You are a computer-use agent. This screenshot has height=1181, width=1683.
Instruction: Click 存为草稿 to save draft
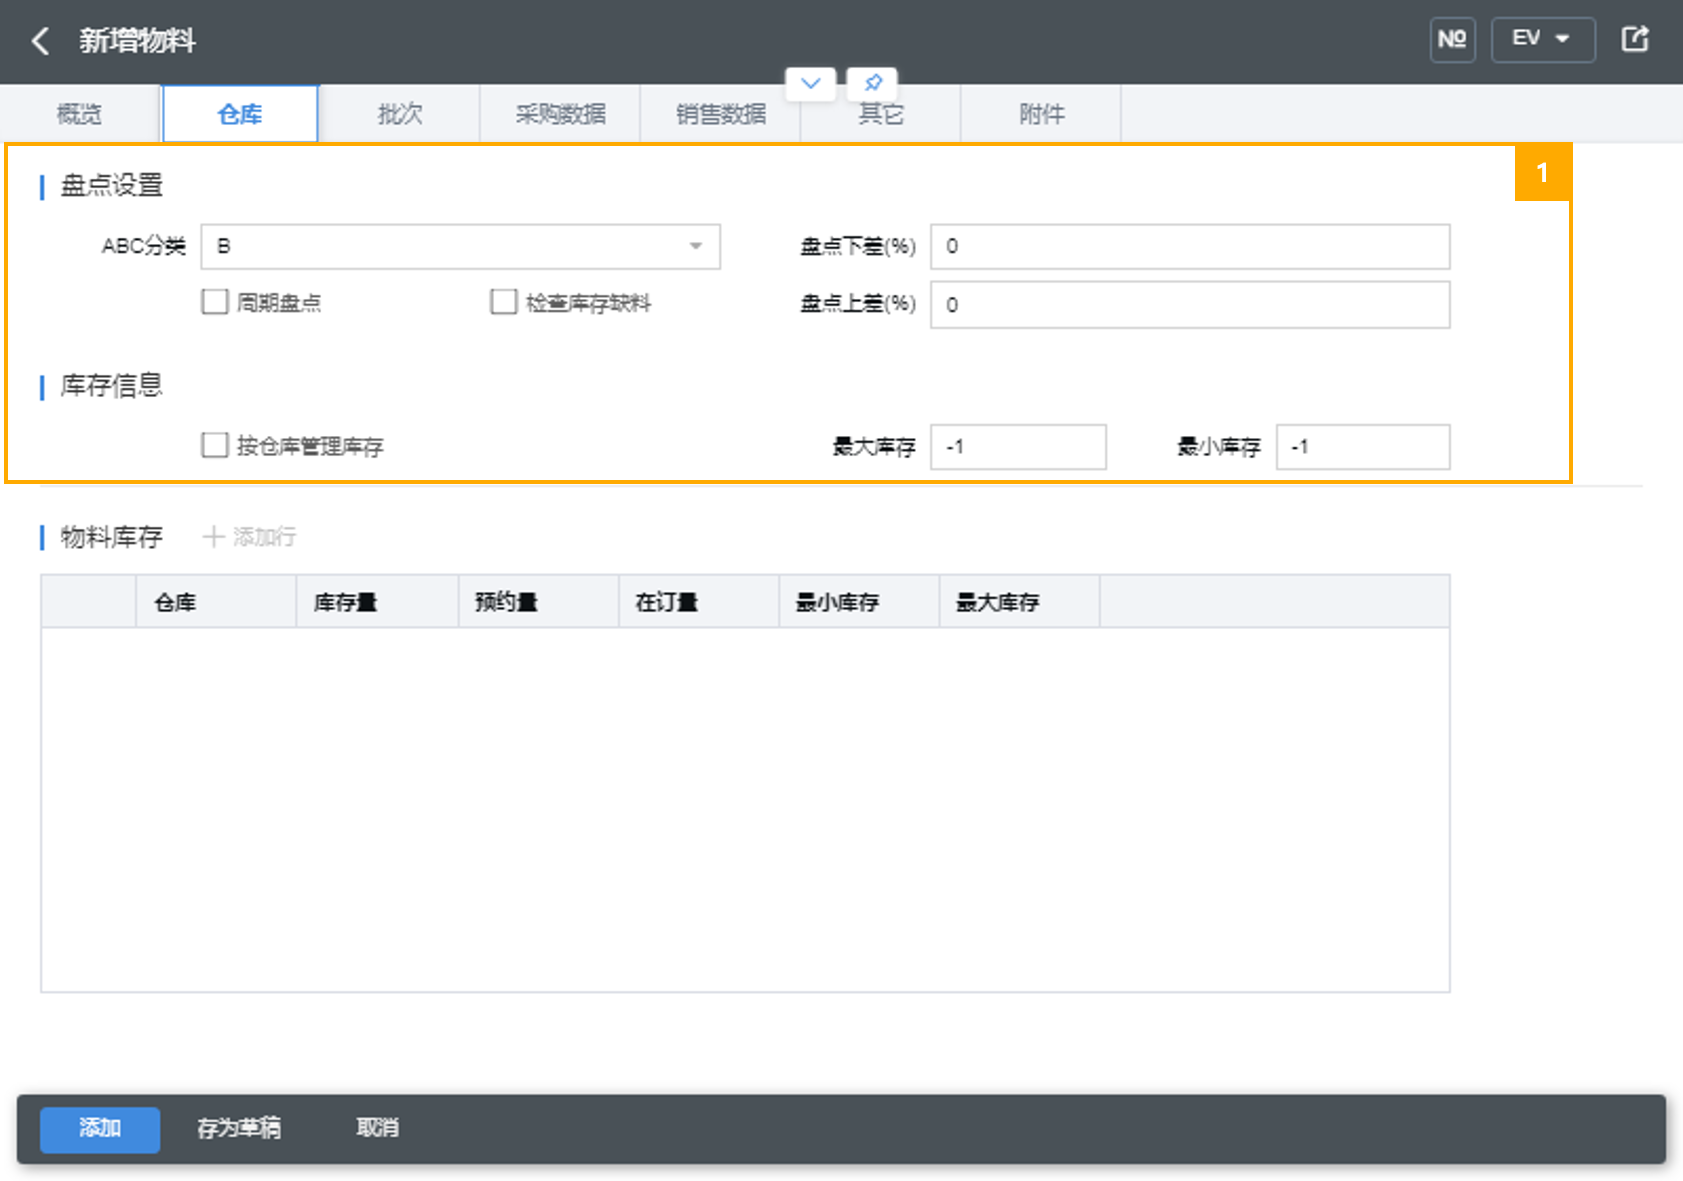pyautogui.click(x=239, y=1129)
